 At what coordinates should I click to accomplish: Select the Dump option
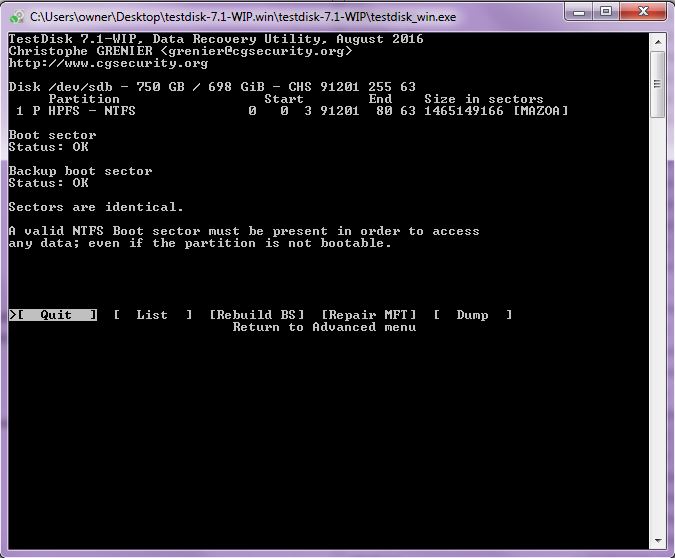coord(472,315)
